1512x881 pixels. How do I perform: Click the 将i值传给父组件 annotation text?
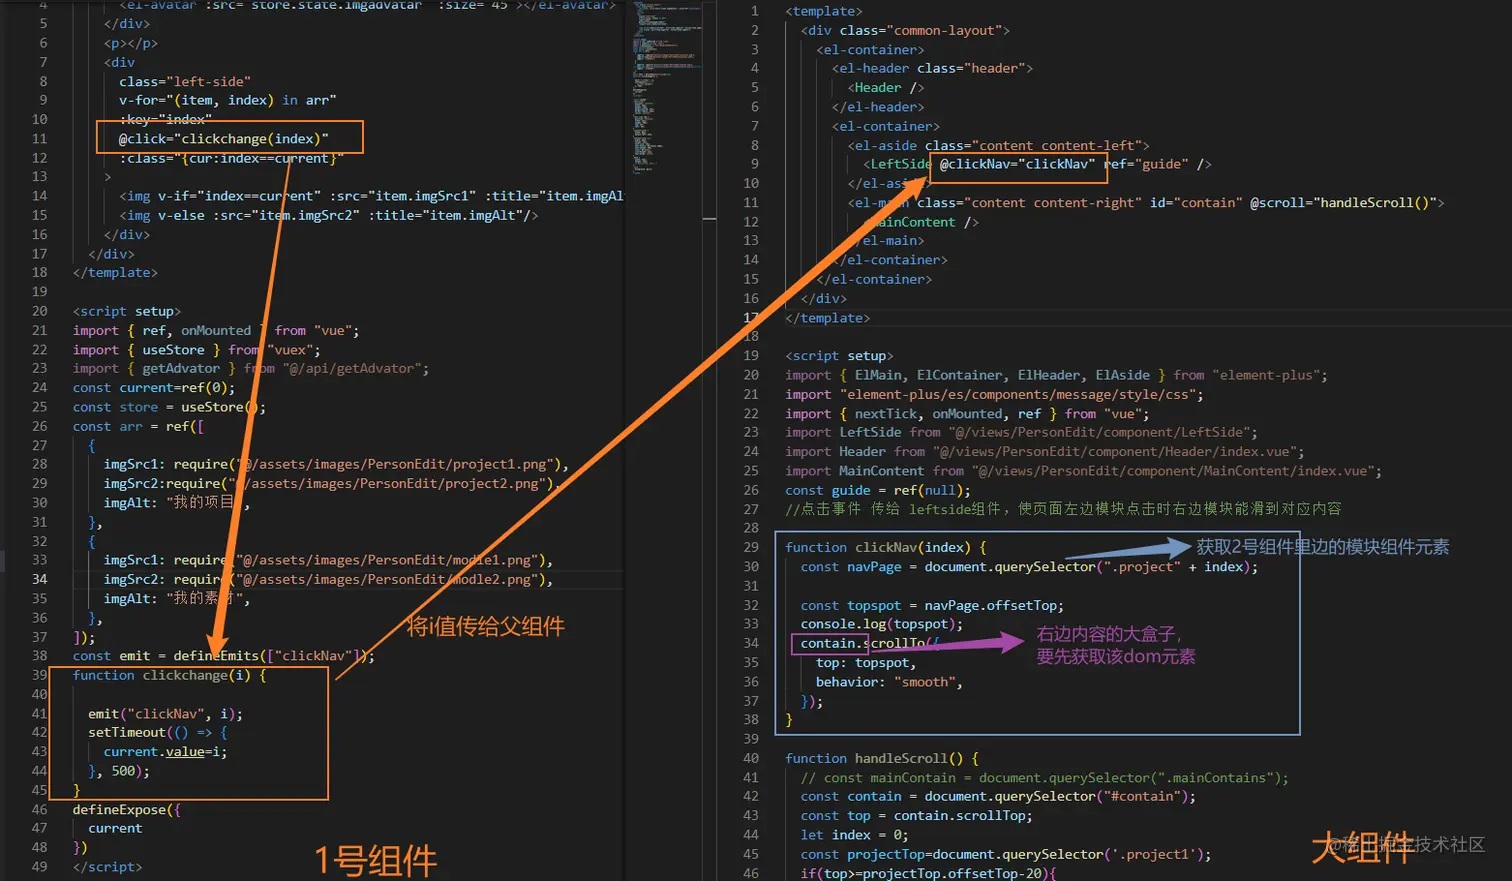[485, 626]
